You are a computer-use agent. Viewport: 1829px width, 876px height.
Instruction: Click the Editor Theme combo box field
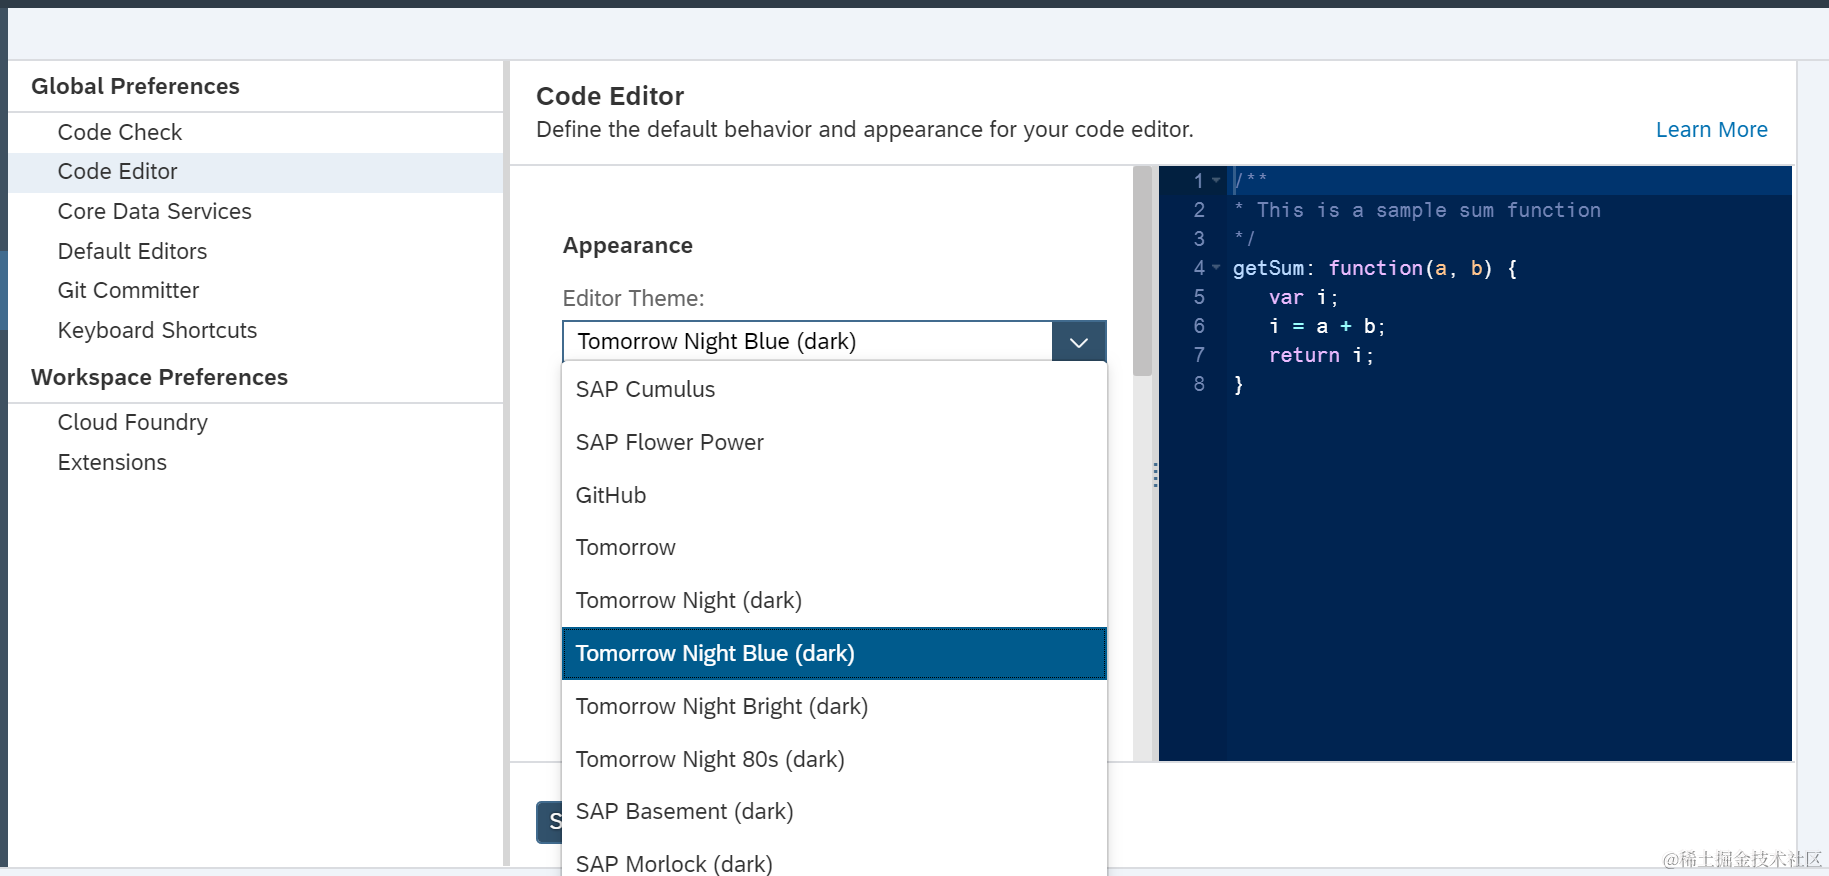808,341
